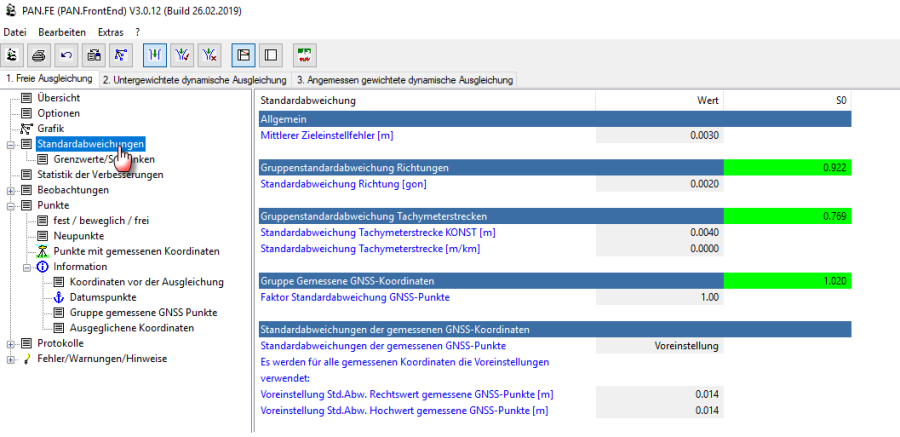900x437 pixels.
Task: Switch to Untergewichtete dynamische Ausgleichung tab
Action: tap(194, 80)
